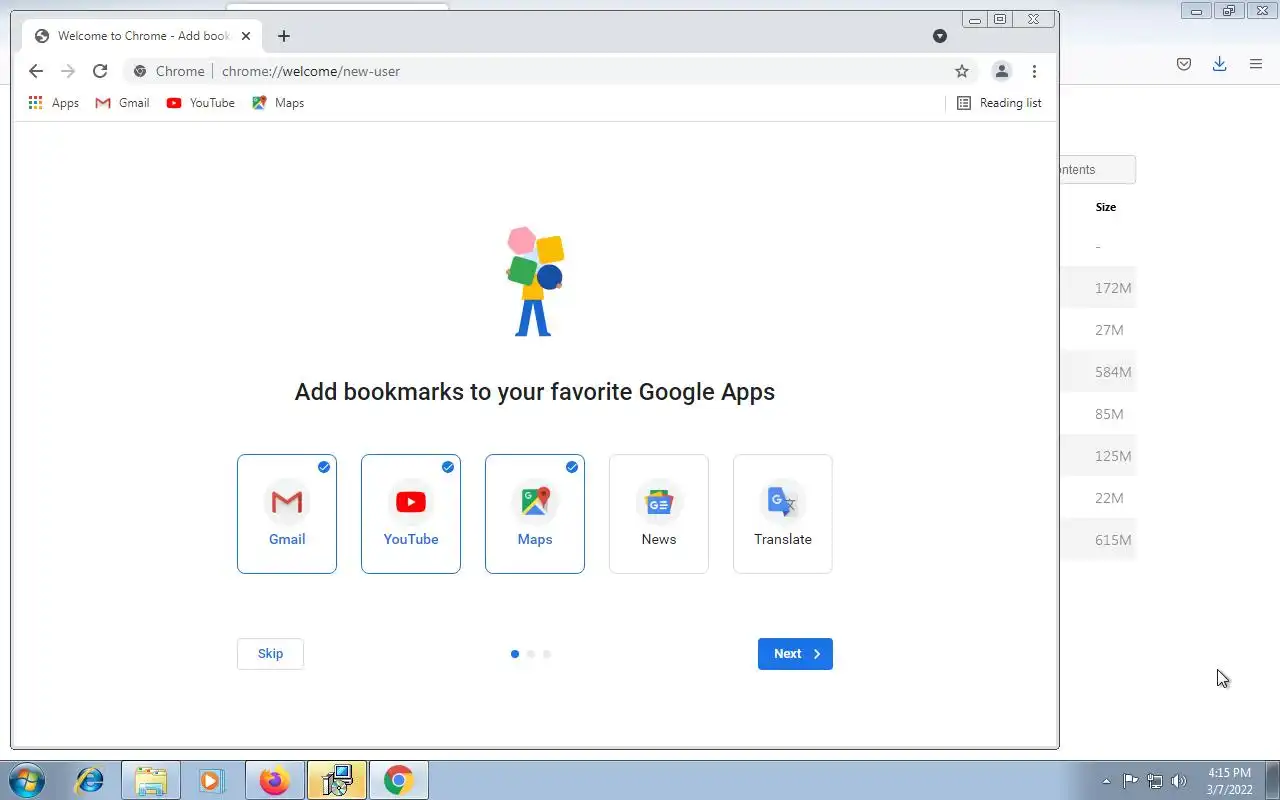Click the 27M size cell in Firefox
This screenshot has width=1280, height=800.
pyautogui.click(x=1109, y=330)
